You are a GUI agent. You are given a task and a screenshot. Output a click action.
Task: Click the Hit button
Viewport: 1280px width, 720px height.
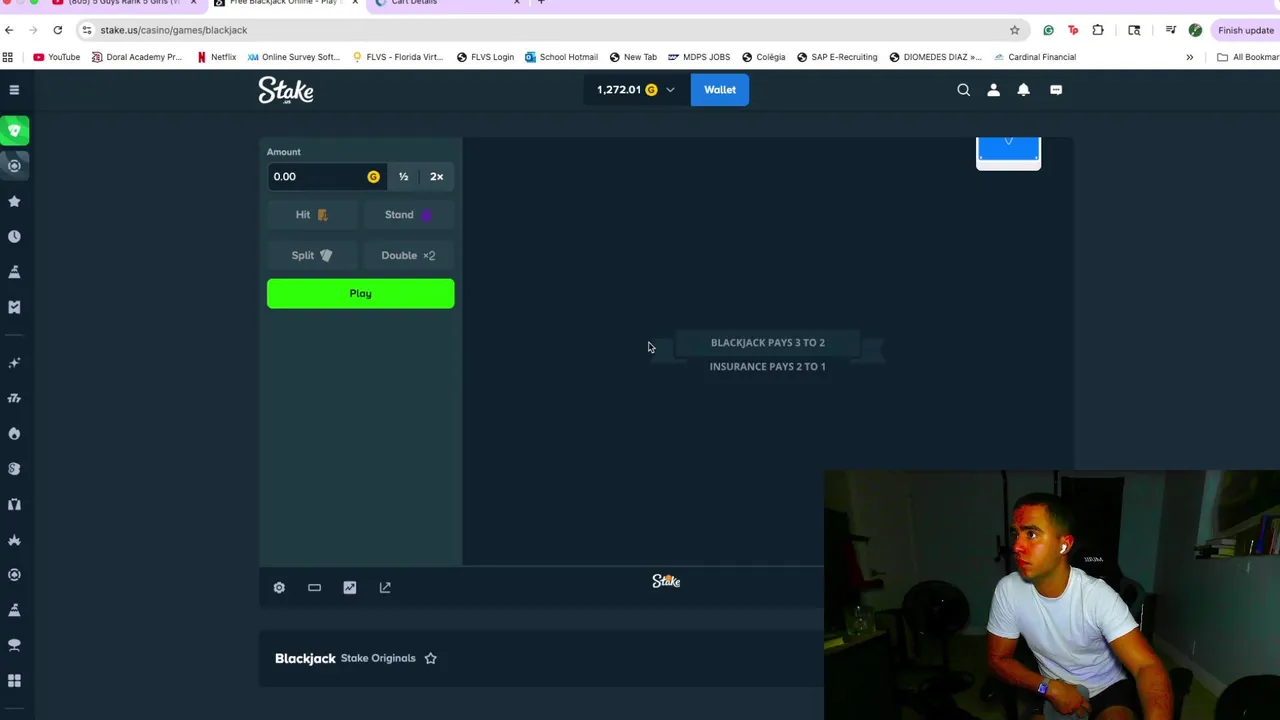click(311, 215)
